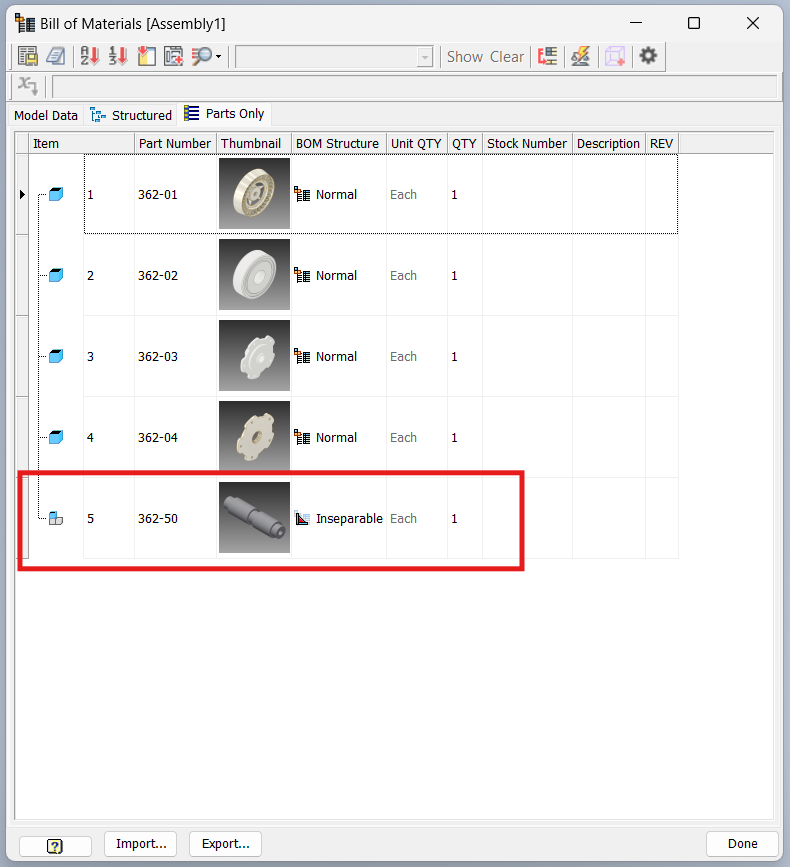
Task: Click the Renumber Items toolbar icon
Action: (118, 56)
